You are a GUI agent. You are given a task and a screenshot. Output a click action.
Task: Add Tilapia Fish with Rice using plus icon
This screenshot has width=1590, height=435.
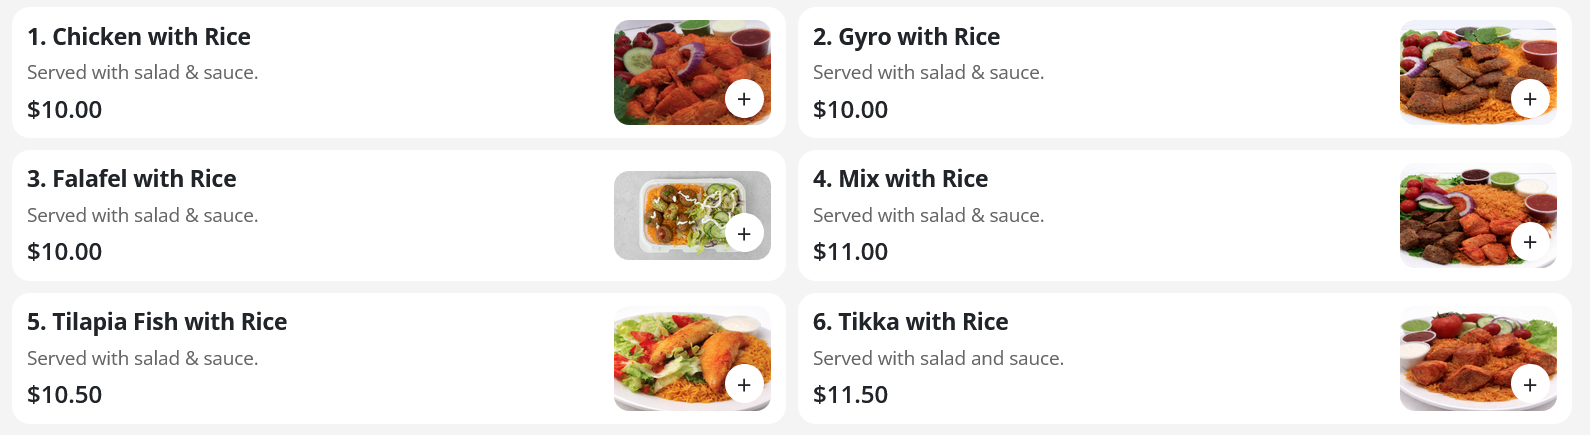(744, 384)
